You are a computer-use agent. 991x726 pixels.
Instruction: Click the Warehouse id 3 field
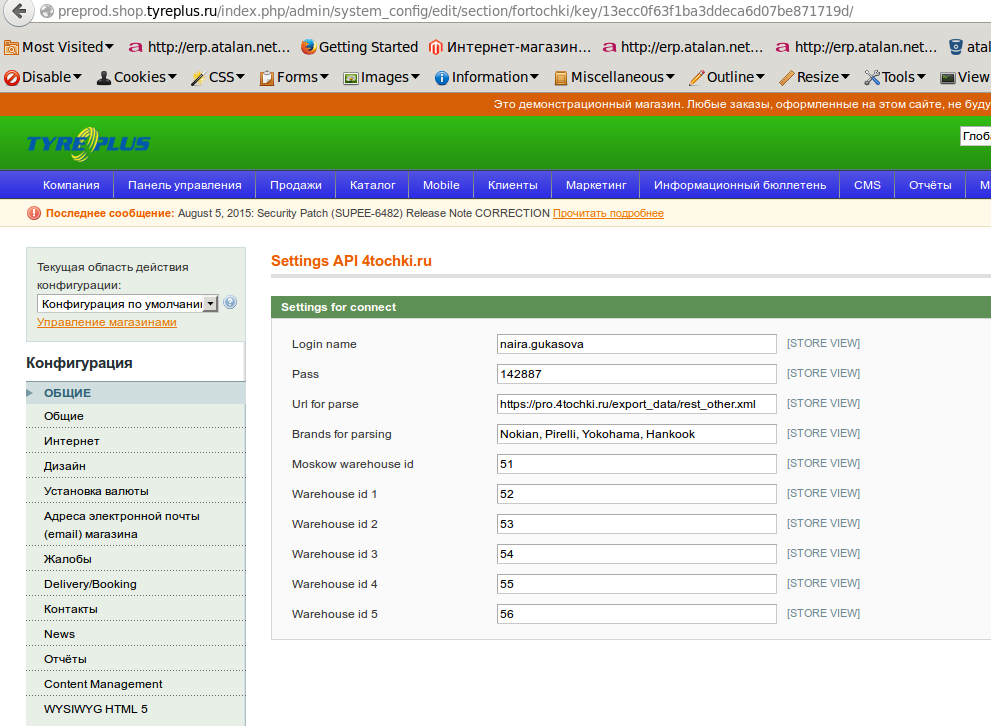[636, 554]
